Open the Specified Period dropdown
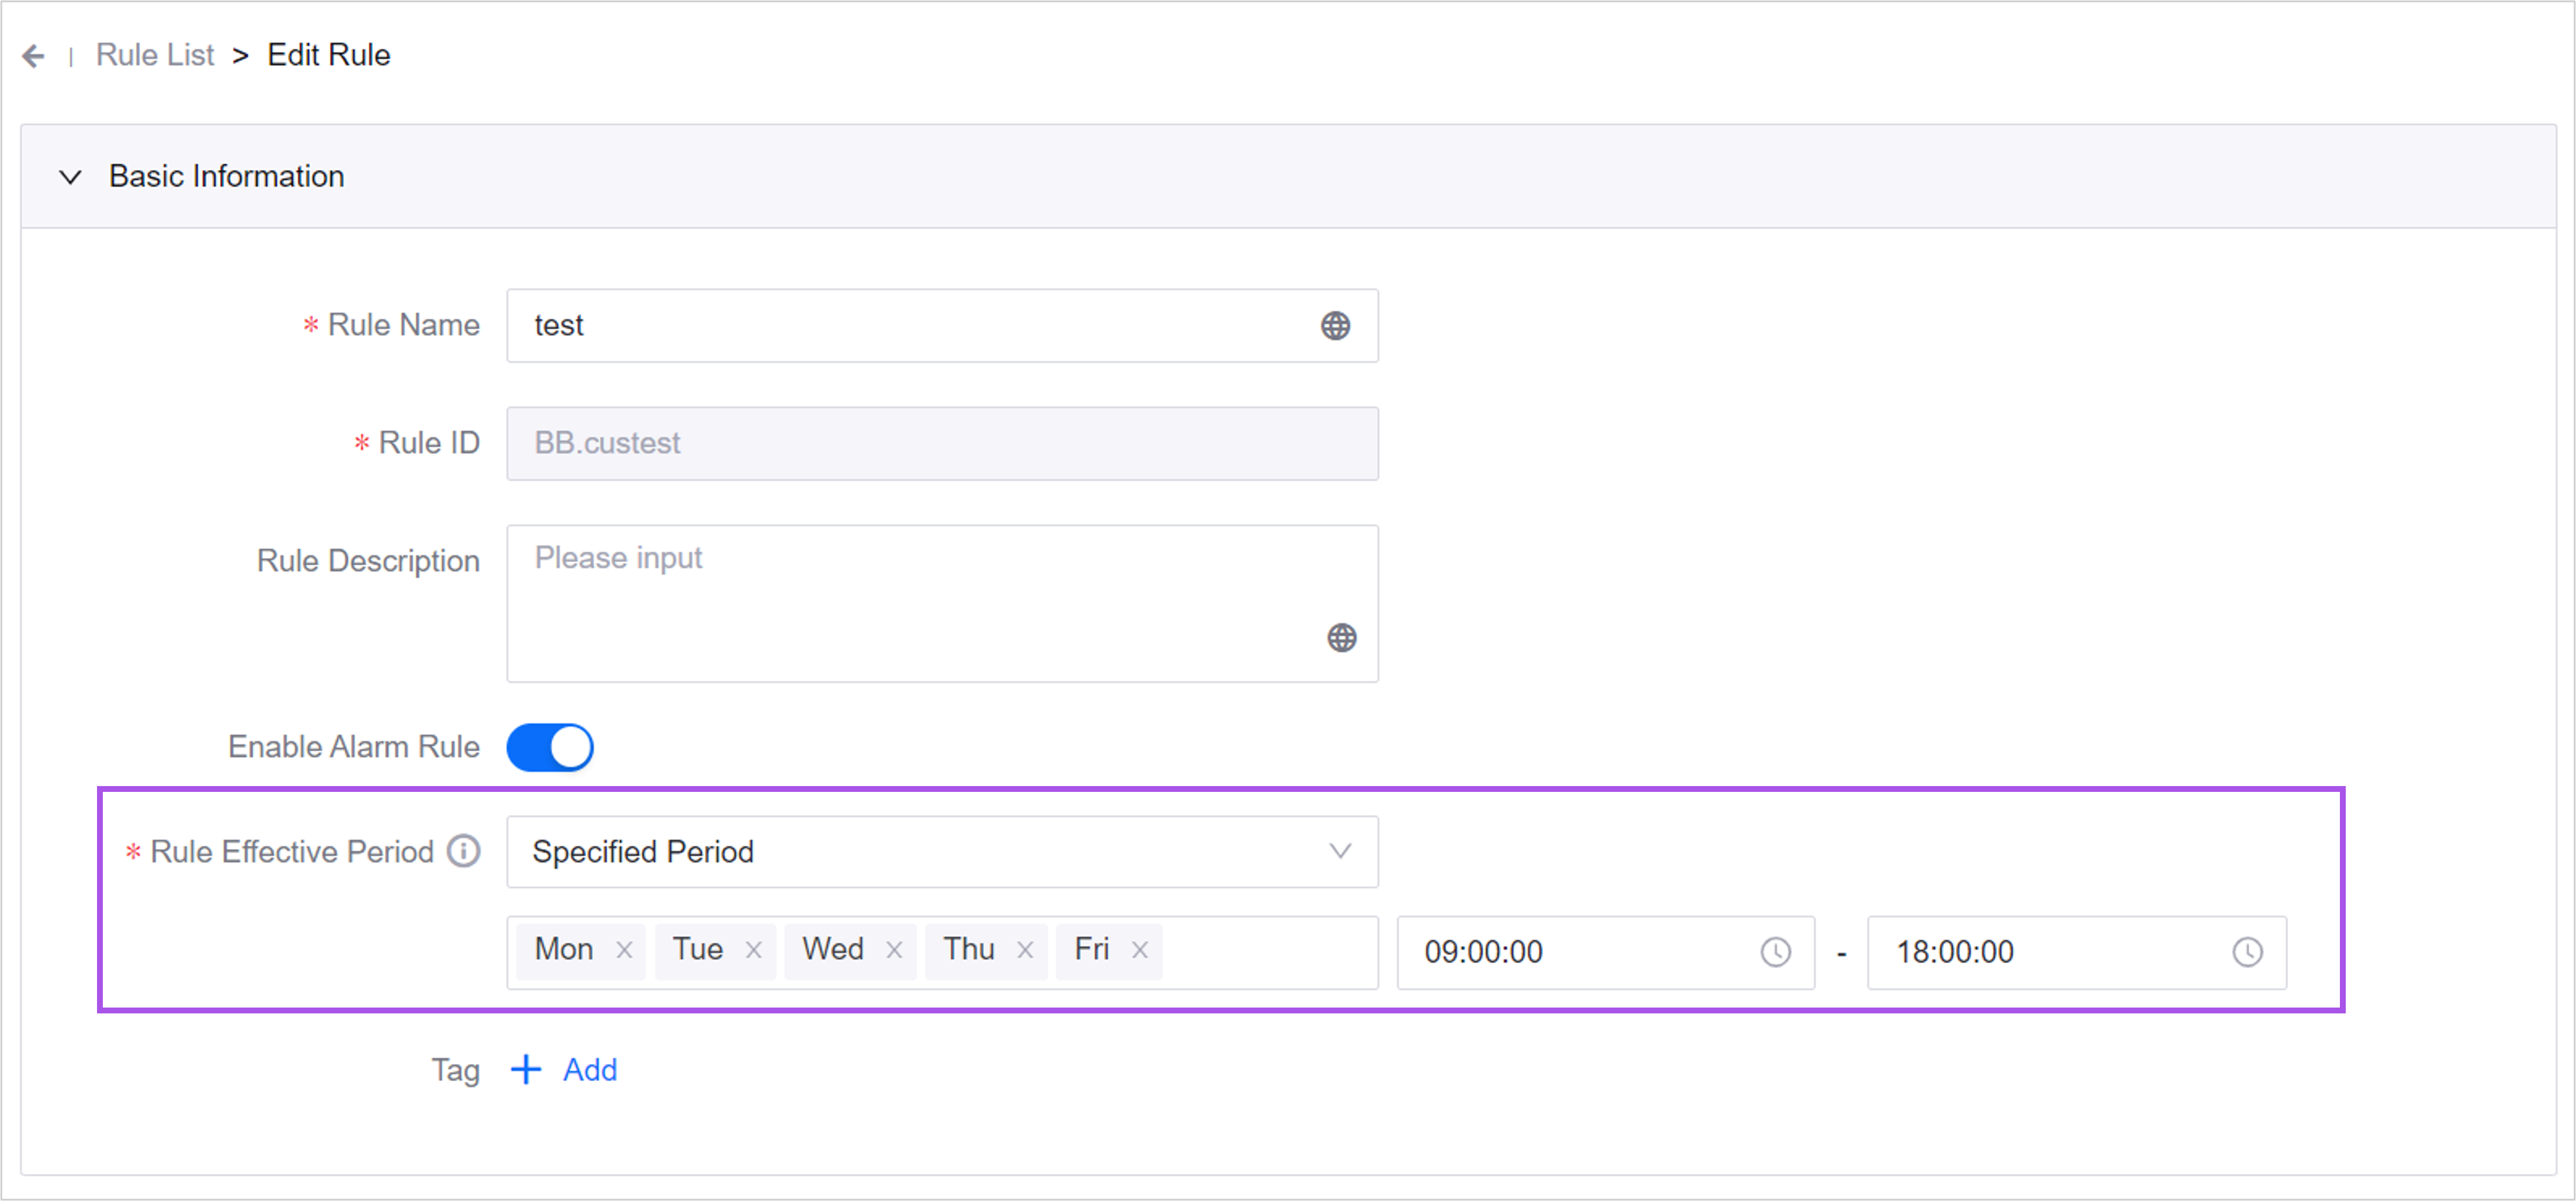The width and height of the screenshot is (2576, 1201). (x=941, y=852)
